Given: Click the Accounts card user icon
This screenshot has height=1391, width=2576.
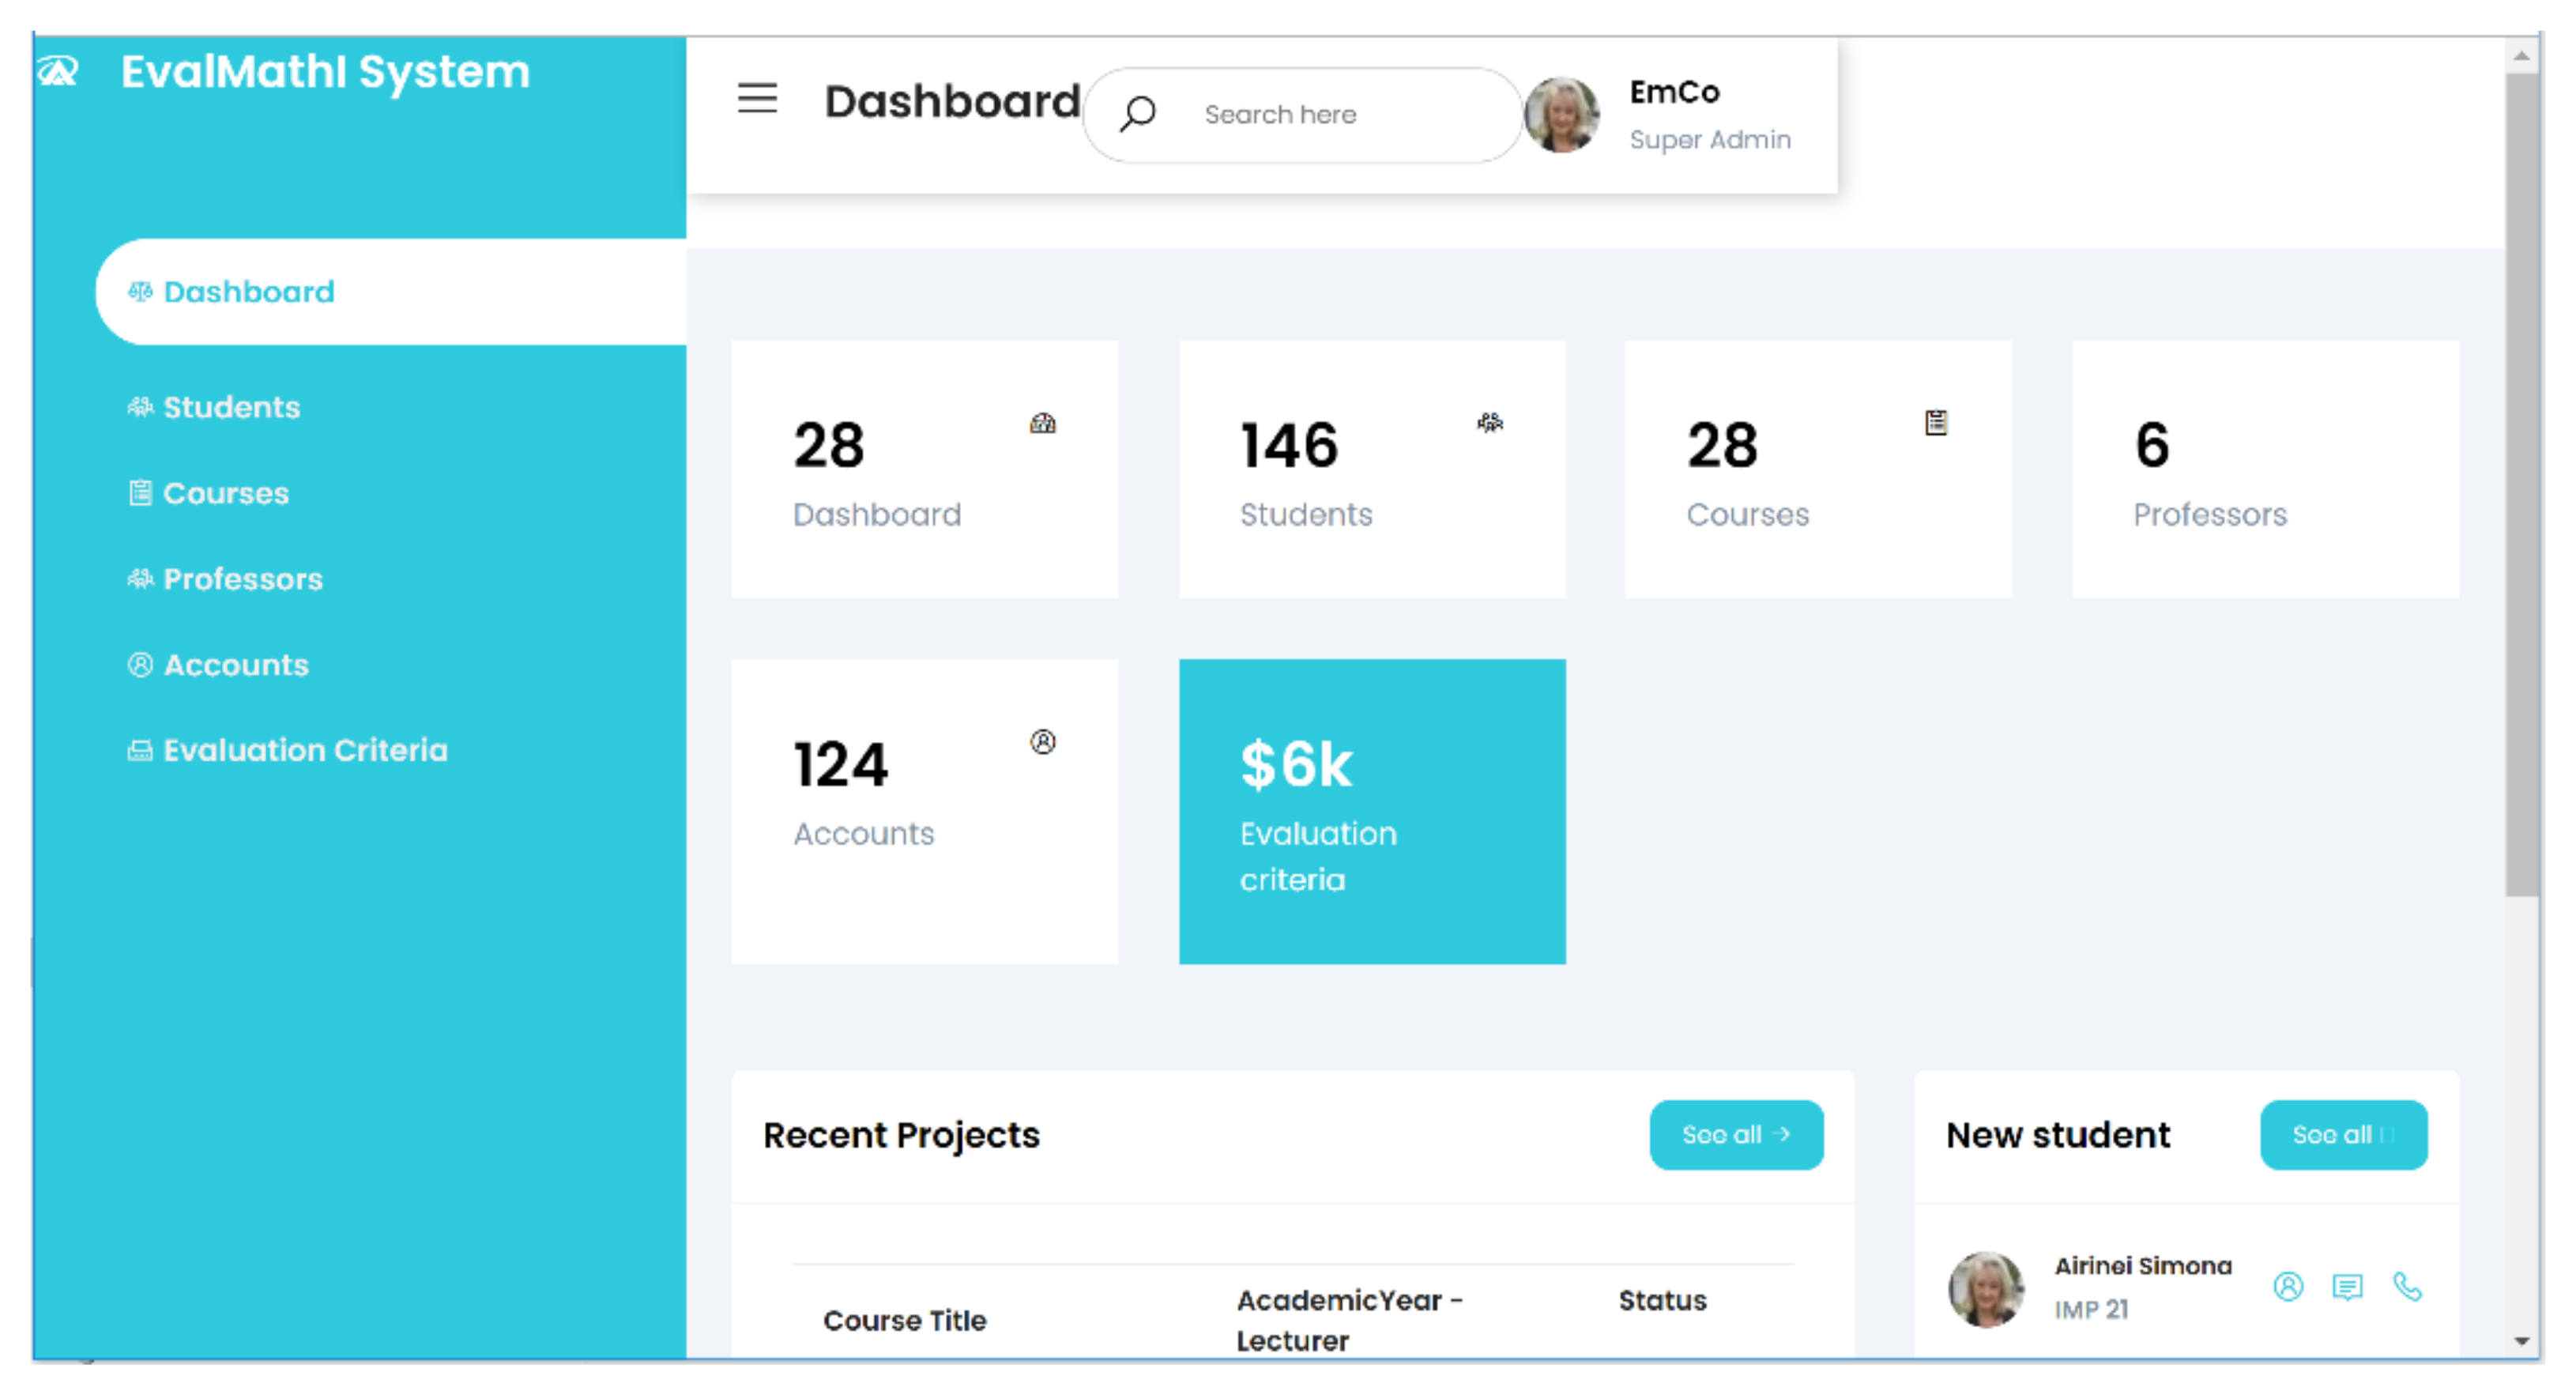Looking at the screenshot, I should coord(1043,742).
